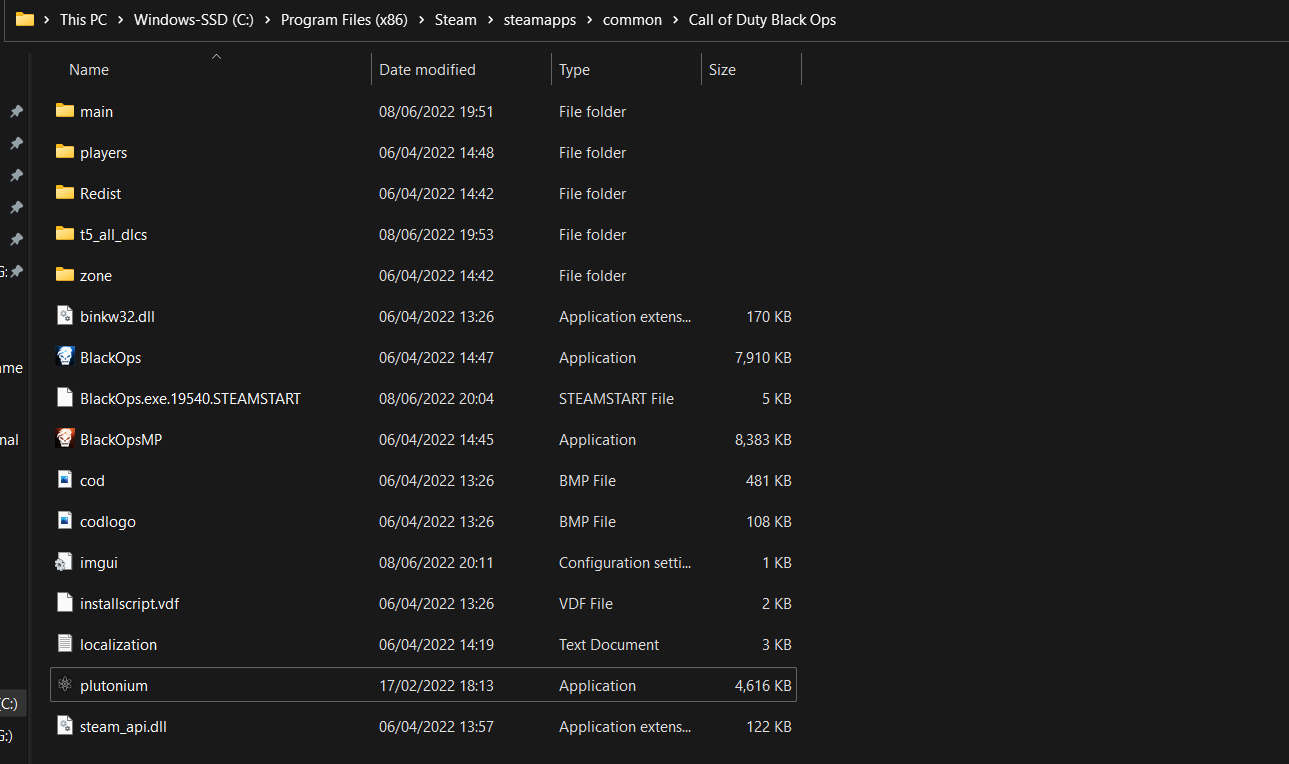Expand the chevron after This PC
1289x764 pixels.
click(120, 20)
